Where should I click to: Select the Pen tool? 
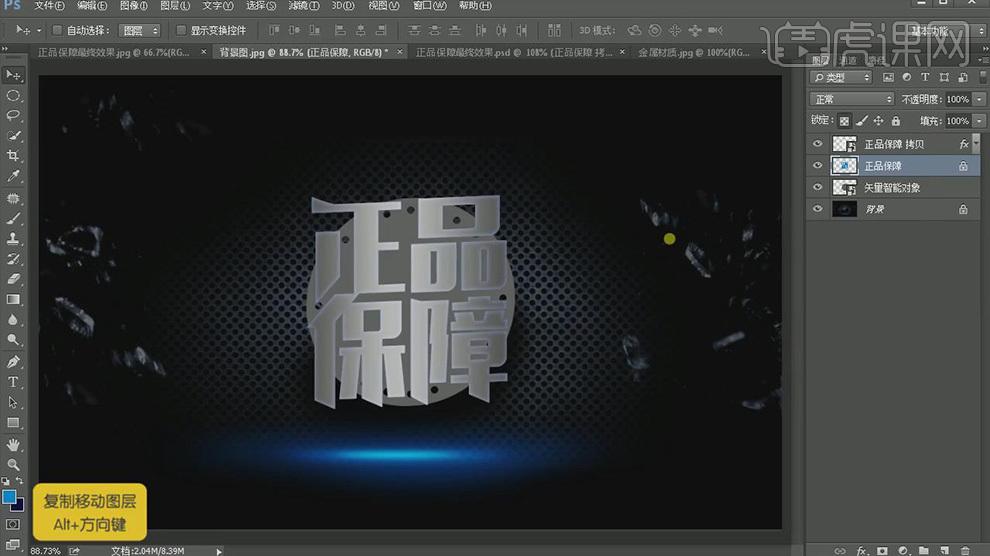13,362
